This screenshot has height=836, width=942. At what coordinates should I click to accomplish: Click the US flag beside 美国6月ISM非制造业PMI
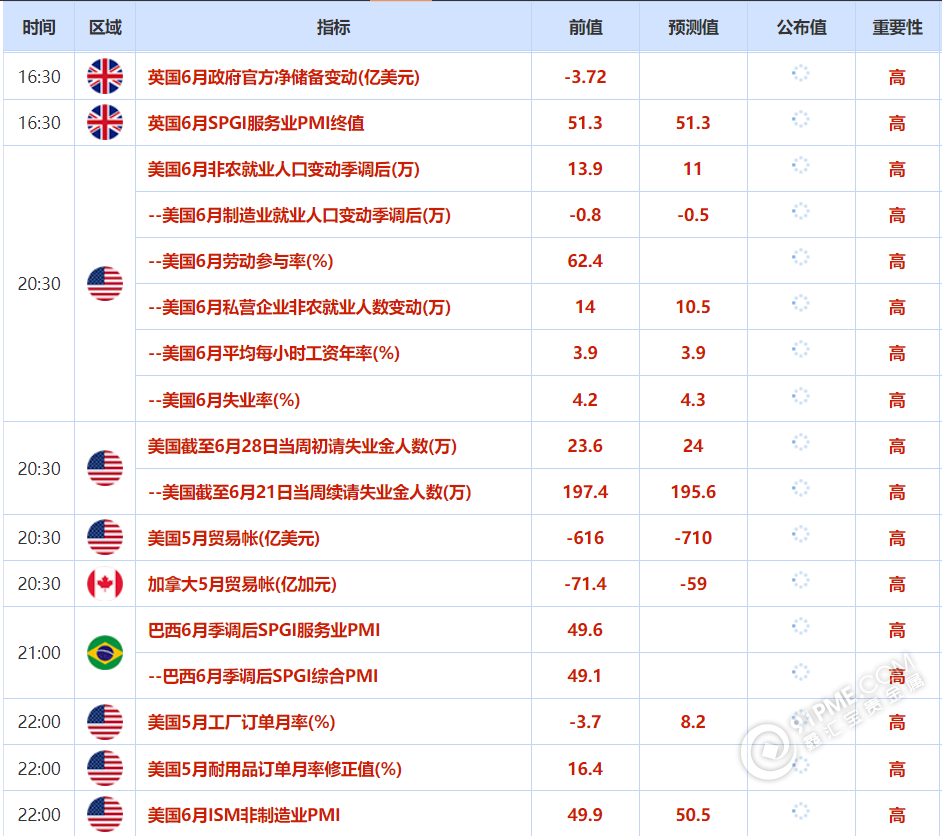click(x=105, y=814)
